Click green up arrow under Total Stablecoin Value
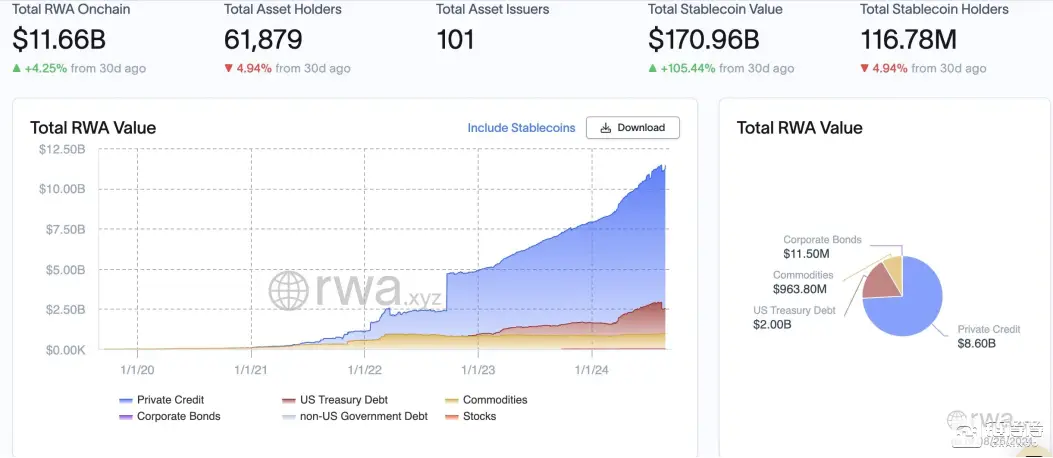 click(653, 69)
